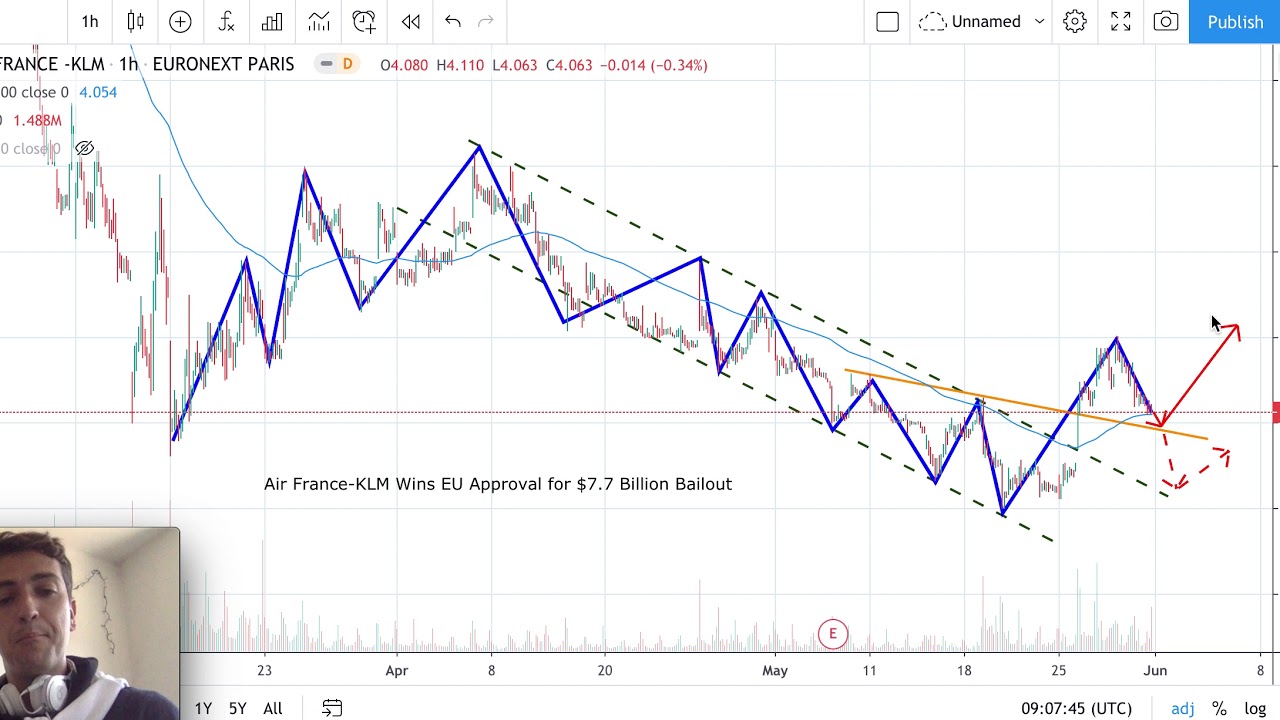
Task: Open the chart layout selector square icon
Action: [x=887, y=21]
